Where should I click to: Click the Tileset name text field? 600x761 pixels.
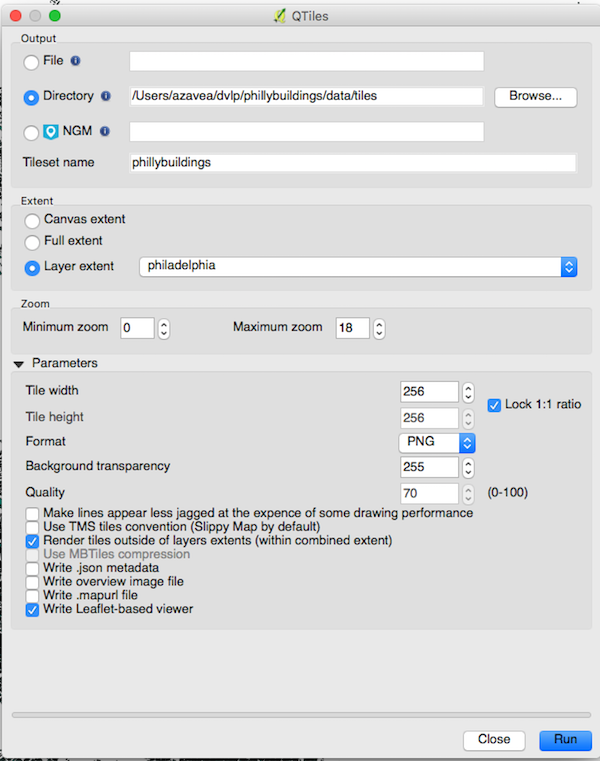pyautogui.click(x=352, y=162)
